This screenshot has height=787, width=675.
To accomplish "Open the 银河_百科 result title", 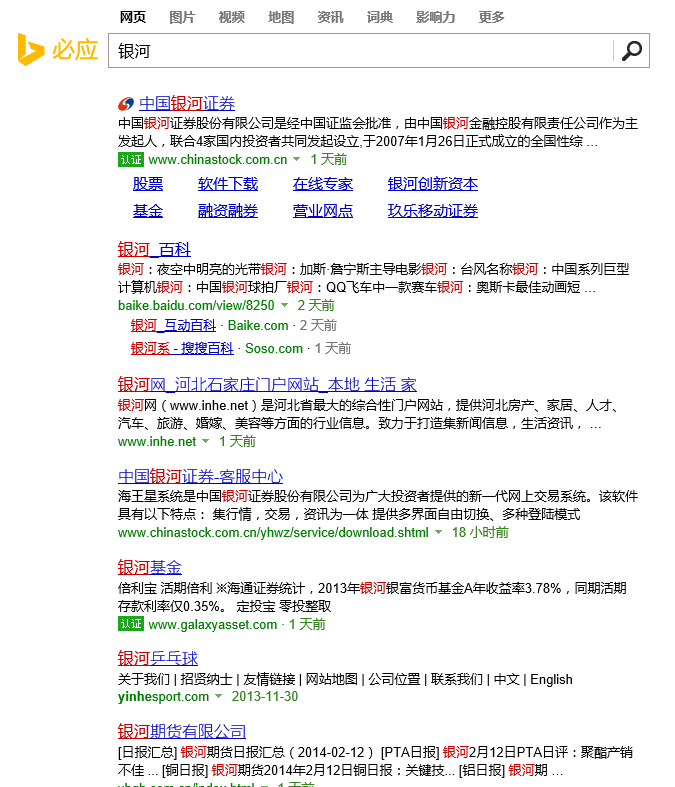I will [x=154, y=249].
